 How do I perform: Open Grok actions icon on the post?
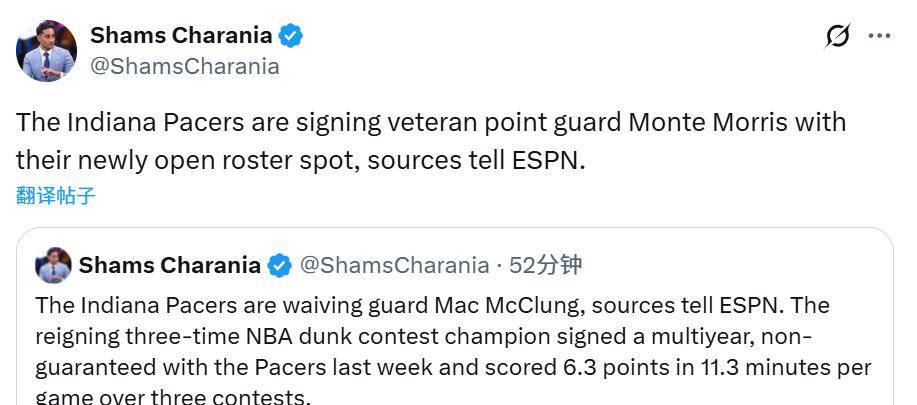[838, 36]
